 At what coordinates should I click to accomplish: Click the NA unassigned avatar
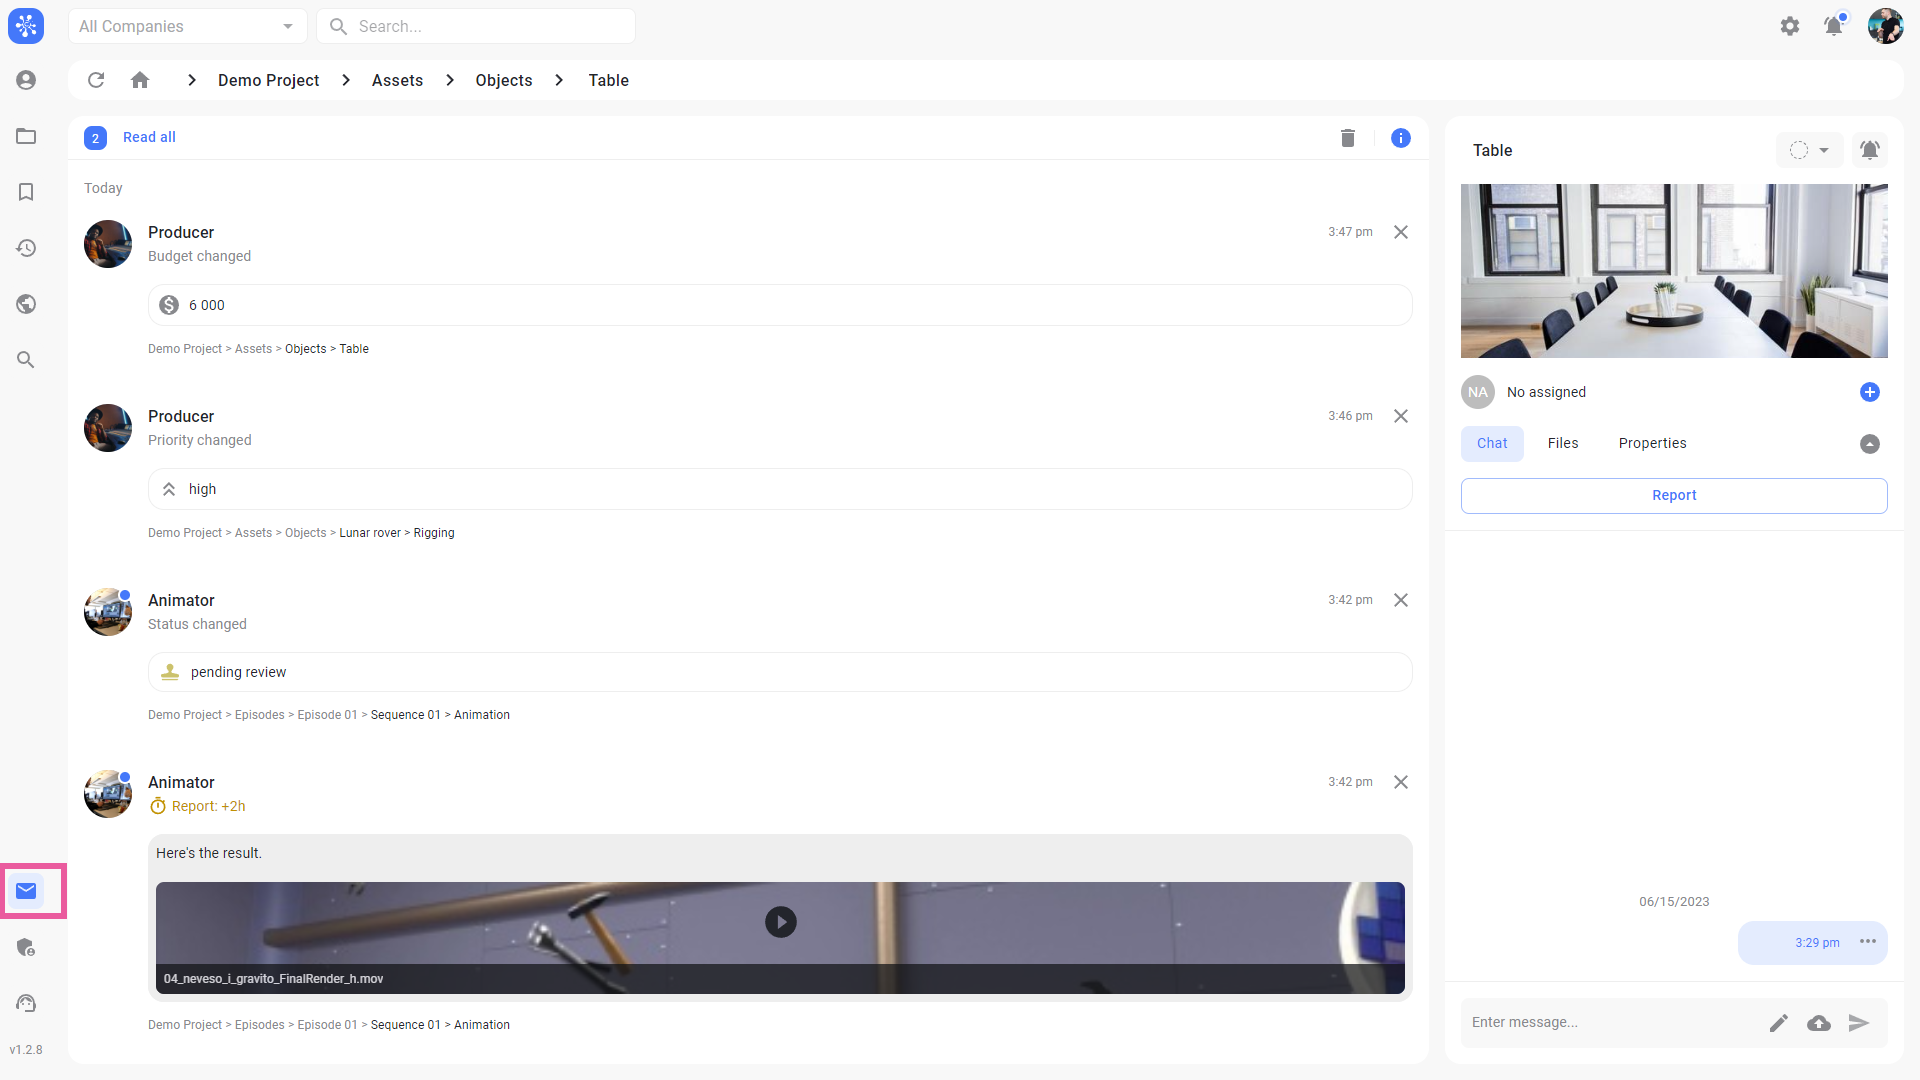coord(1478,392)
